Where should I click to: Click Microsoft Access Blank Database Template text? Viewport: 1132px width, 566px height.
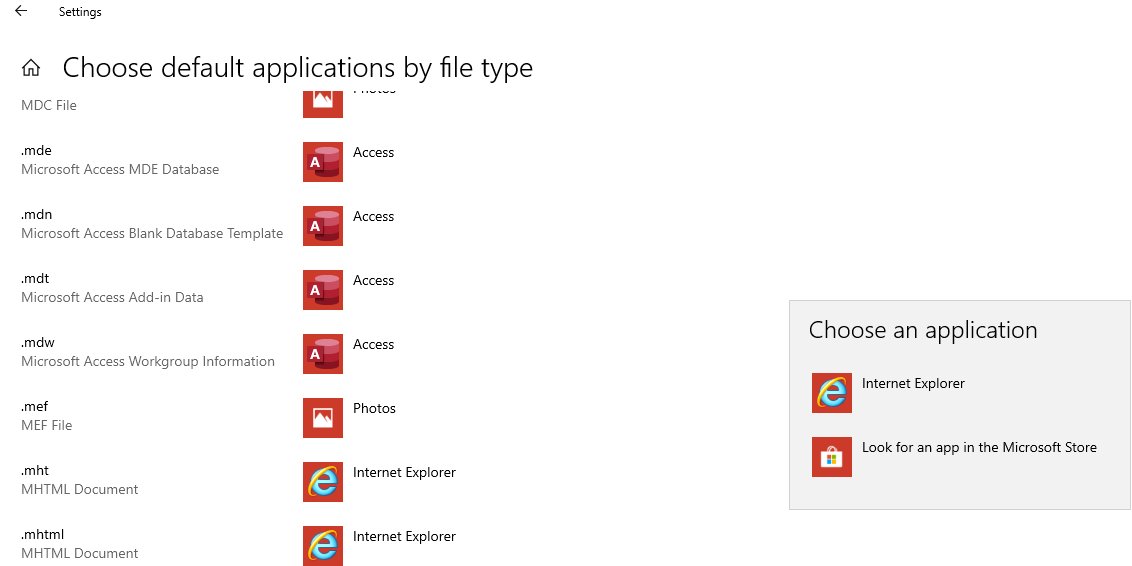tap(152, 234)
